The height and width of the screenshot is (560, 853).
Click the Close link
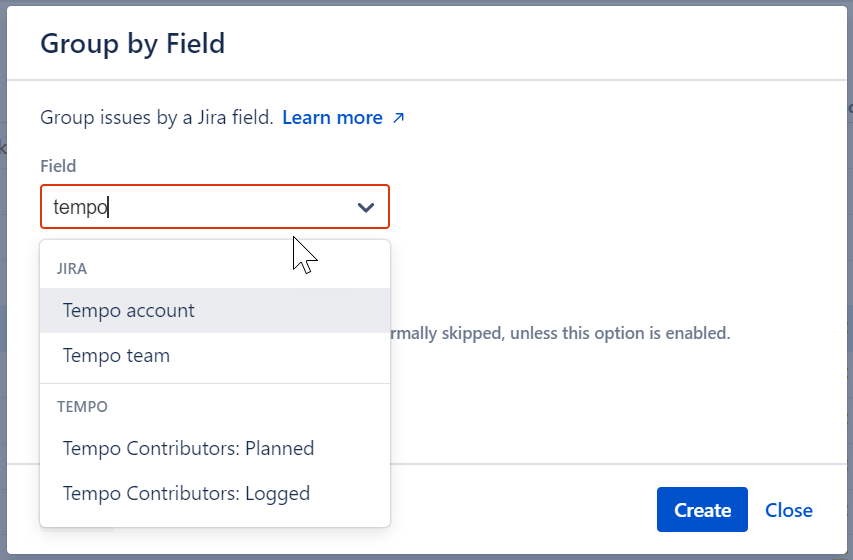[788, 510]
